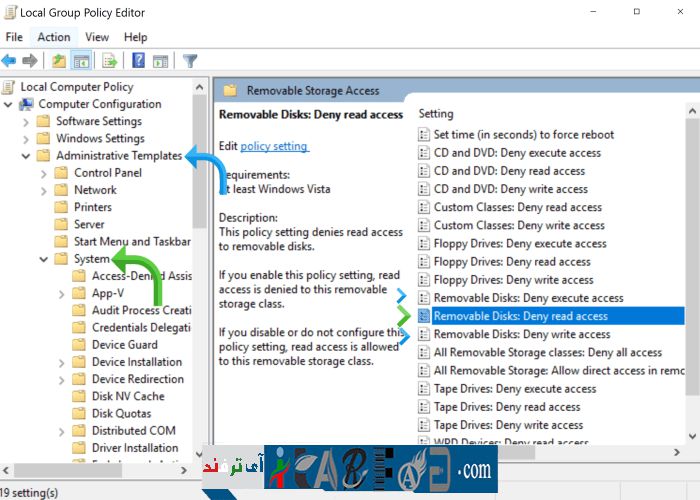Toggle the Show/Hide Console Tree icon
The image size is (700, 500).
coord(82,61)
